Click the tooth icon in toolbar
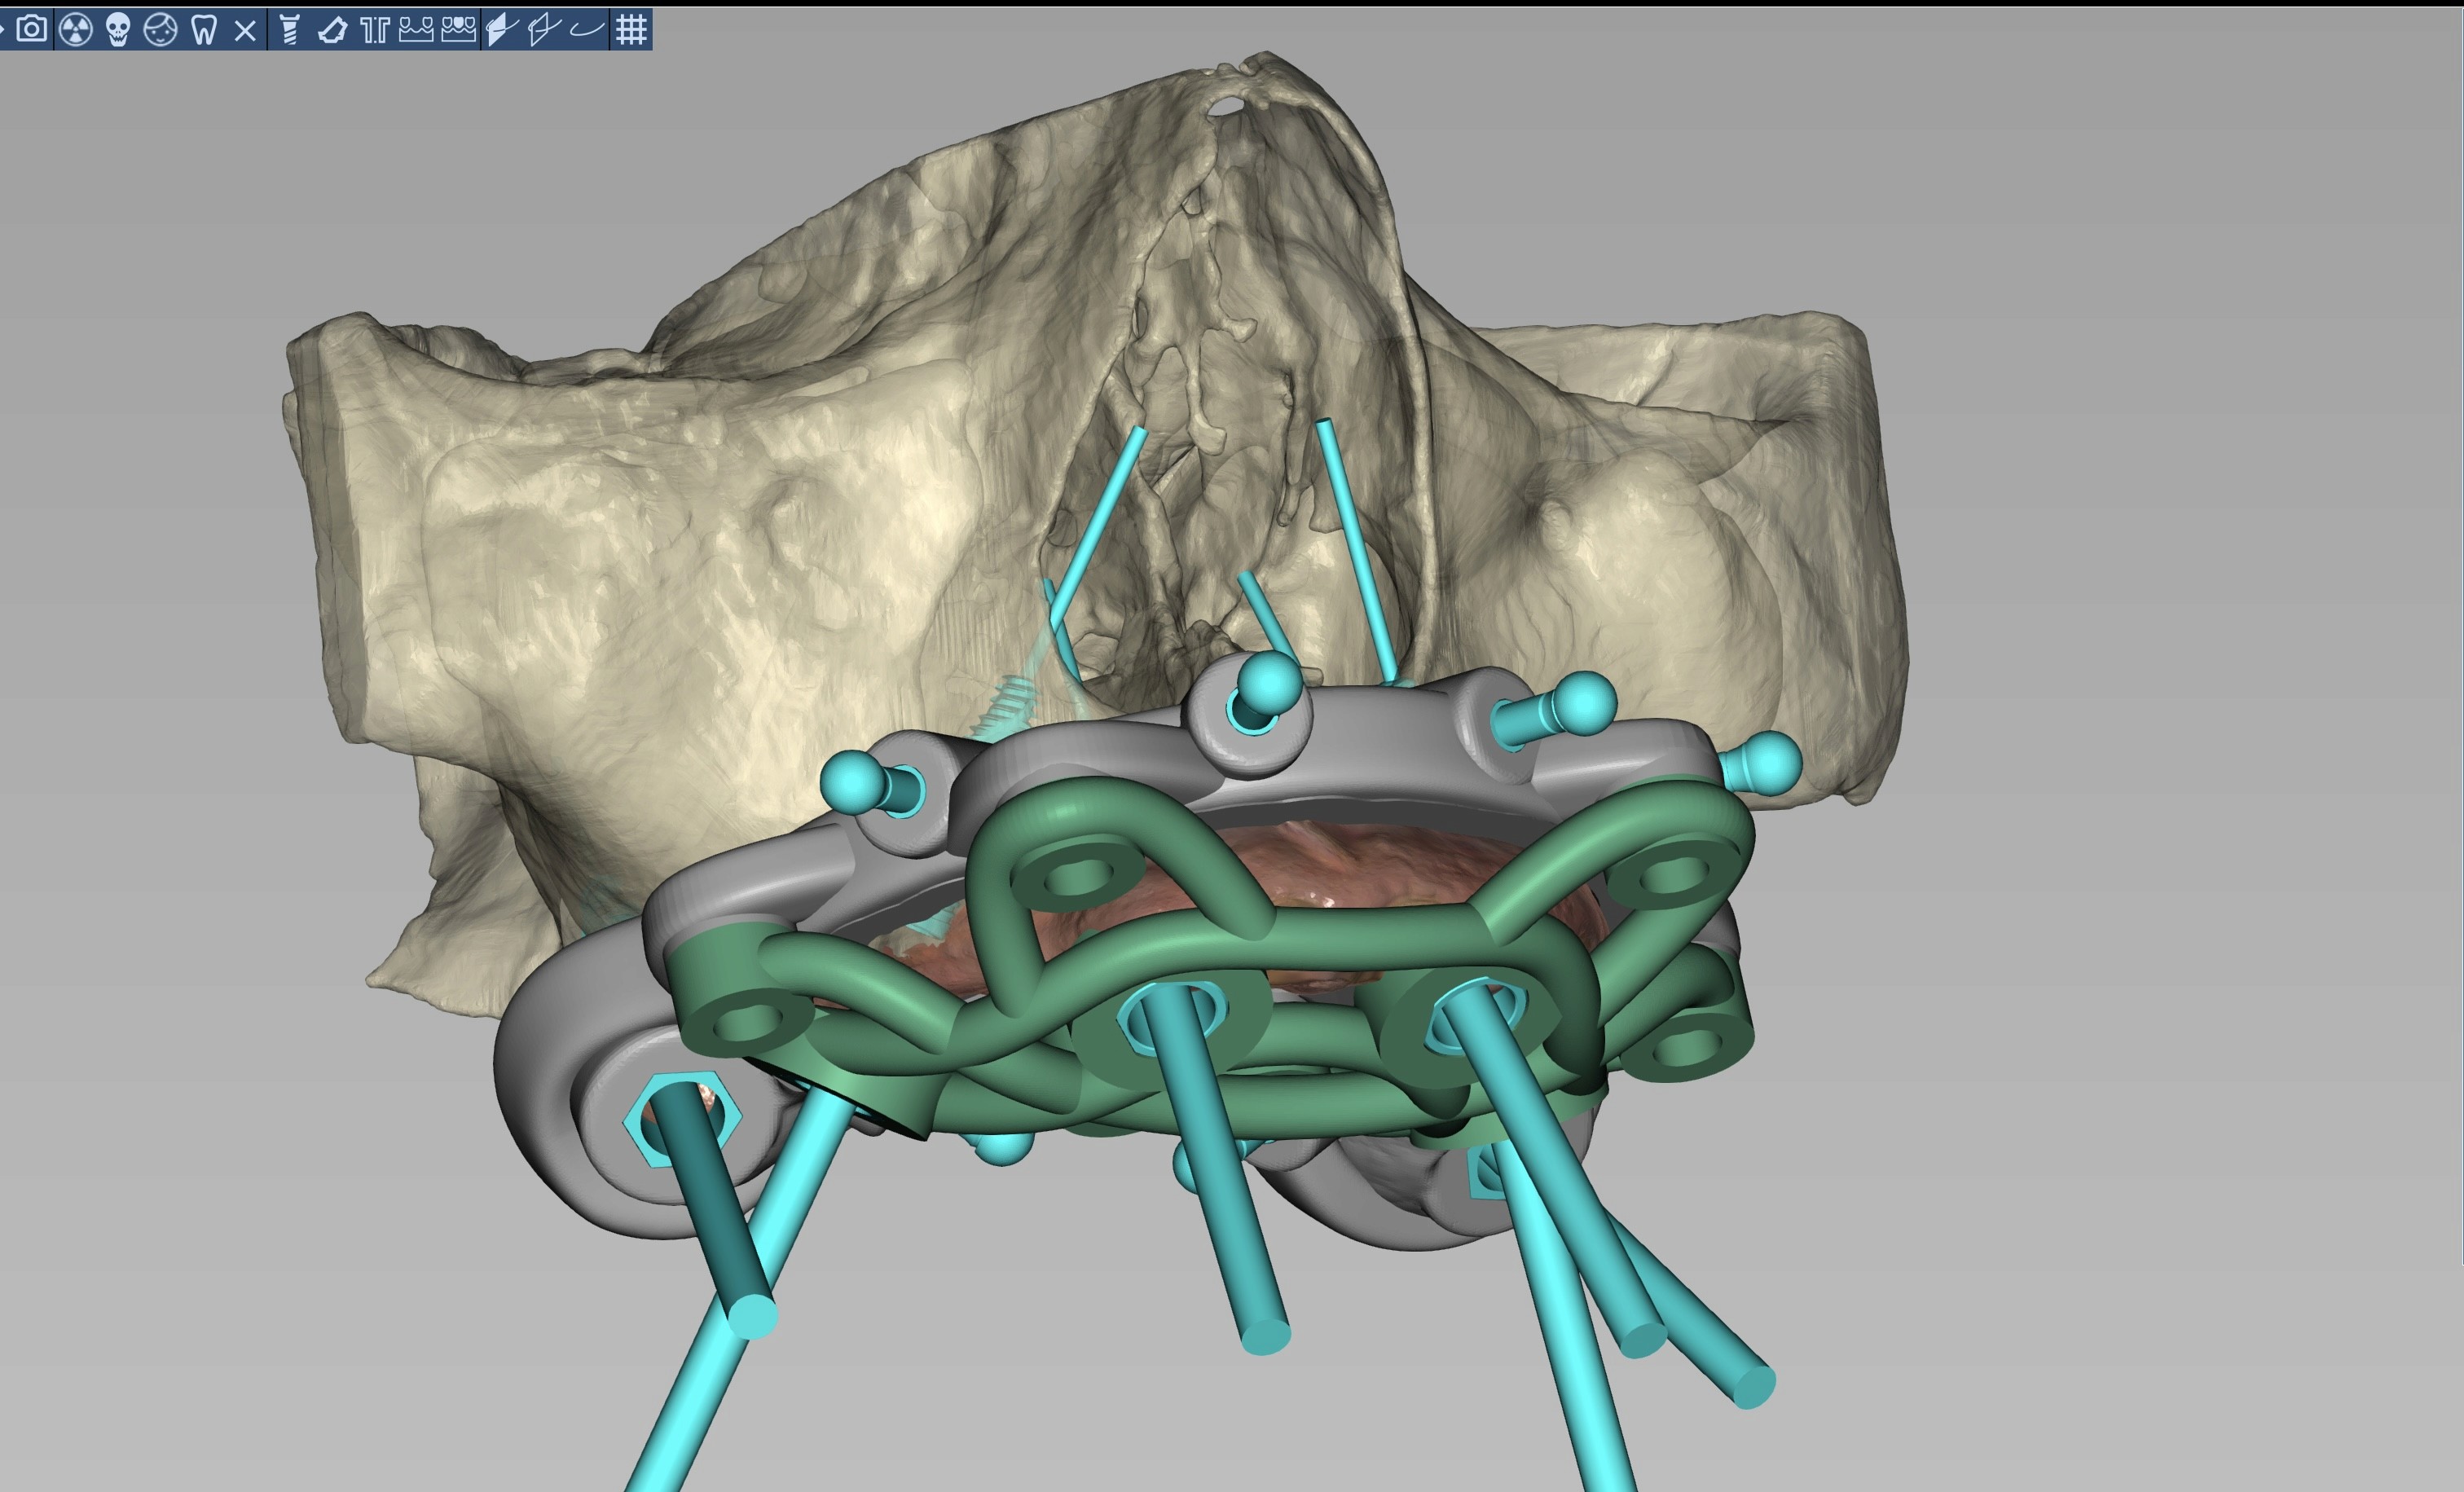Viewport: 2464px width, 1492px height. click(204, 29)
